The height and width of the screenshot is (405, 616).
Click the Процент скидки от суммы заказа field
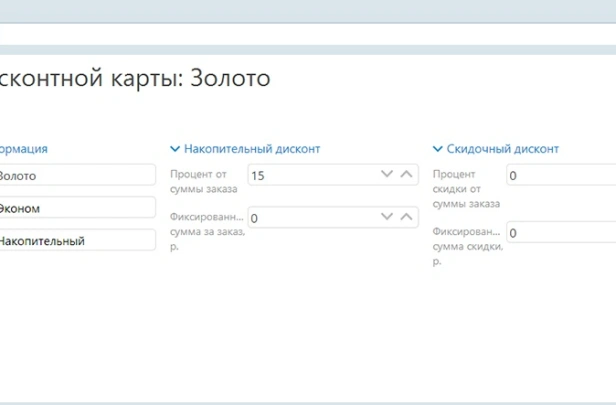(x=560, y=176)
